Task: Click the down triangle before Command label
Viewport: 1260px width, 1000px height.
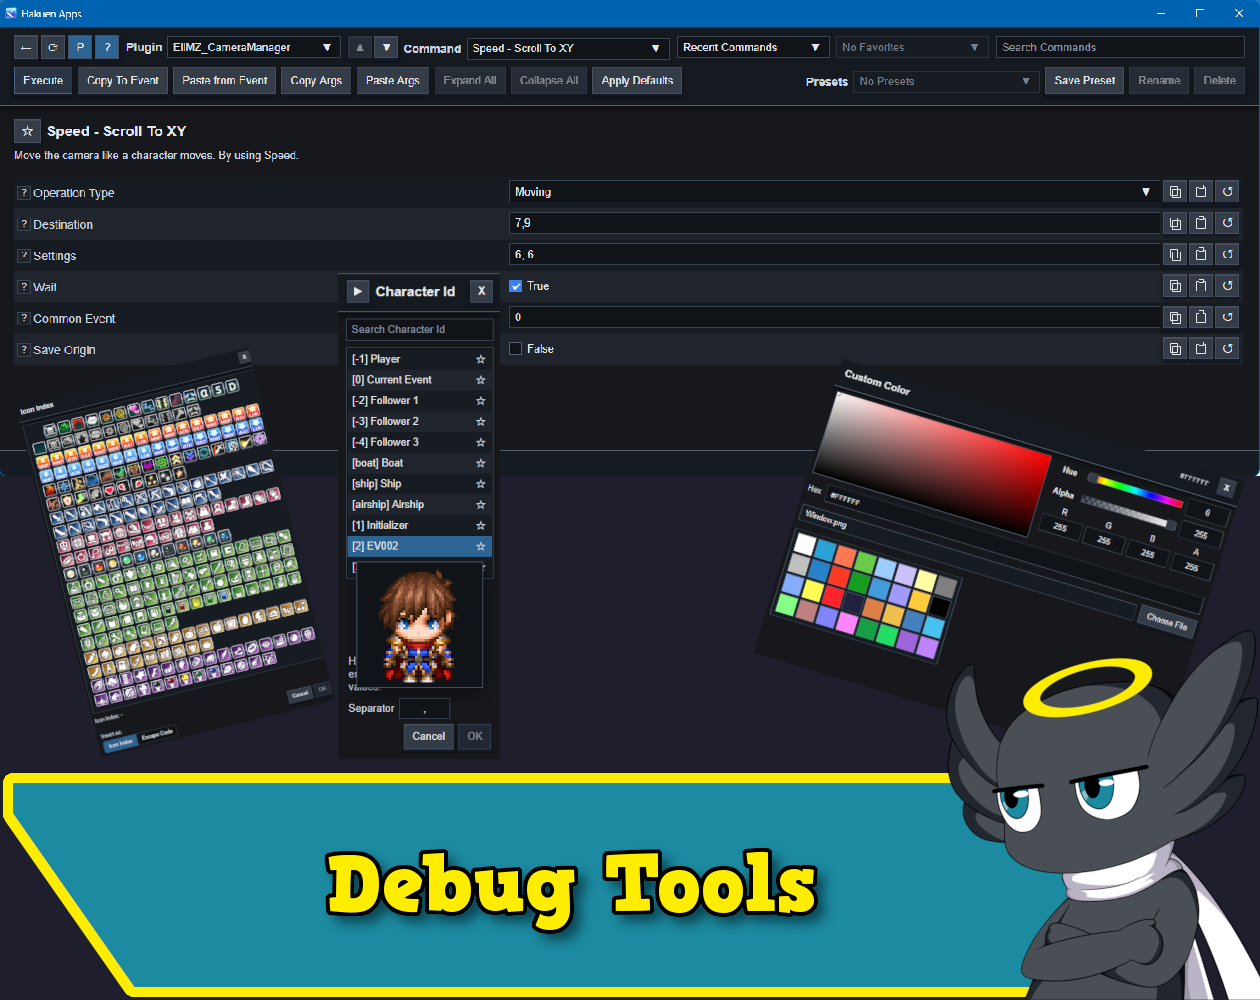Action: 386,47
